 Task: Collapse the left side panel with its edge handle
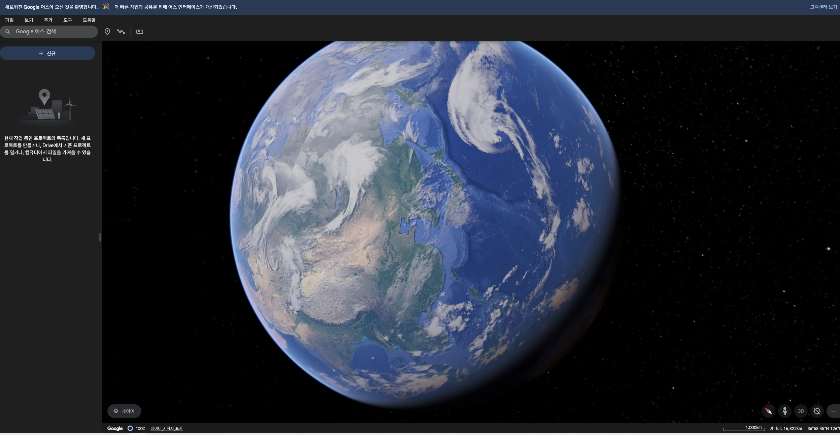point(100,237)
